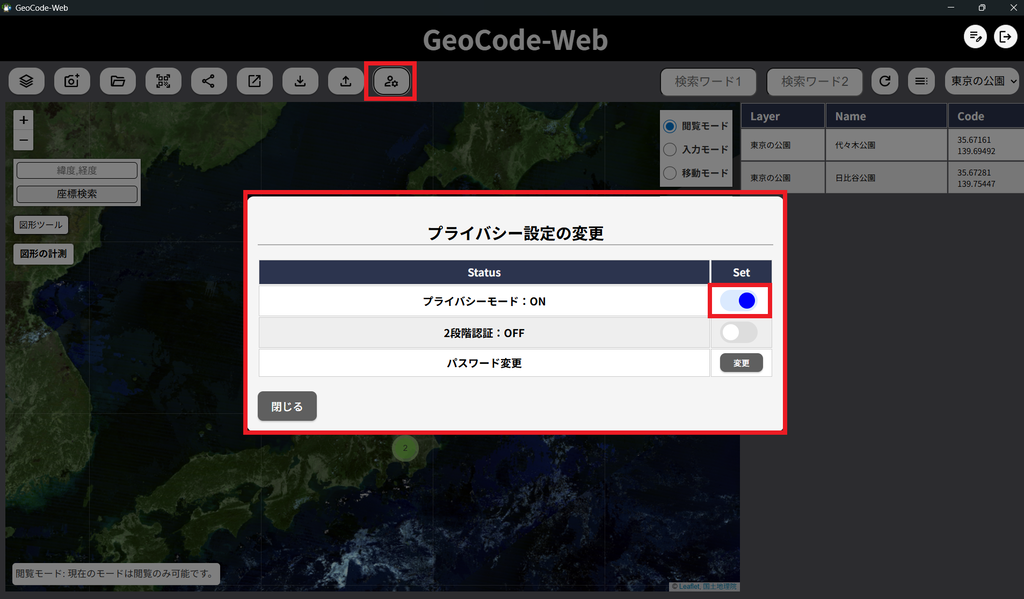Viewport: 1024px width, 599px height.
Task: Click the Code column header
Action: point(986,116)
